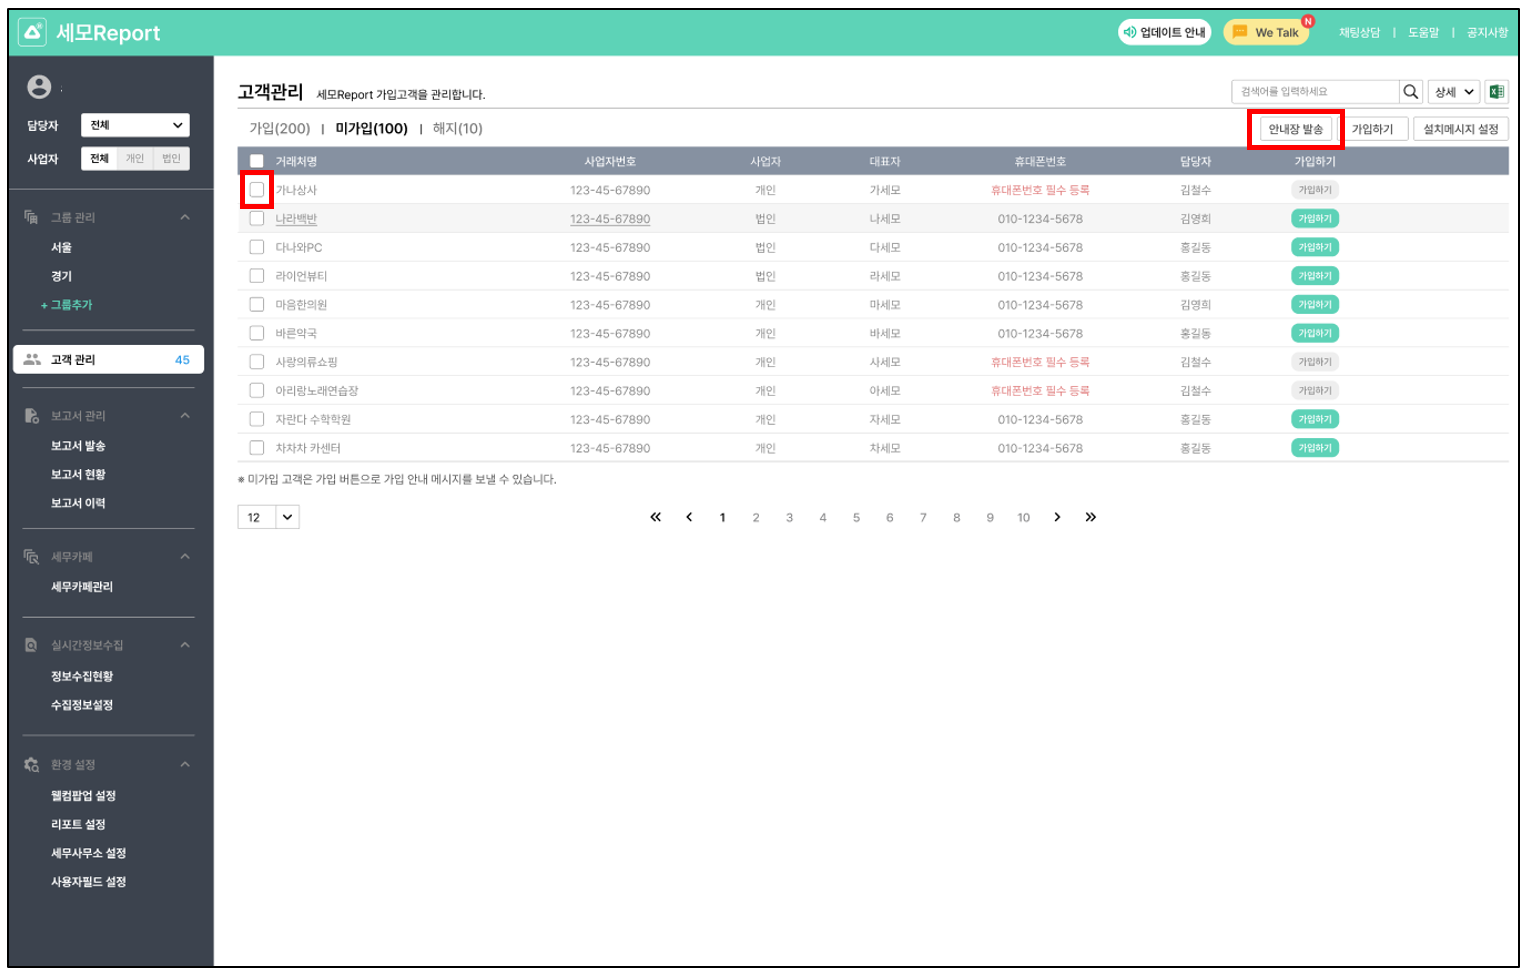Switch to the 해지(10) tab

457,129
